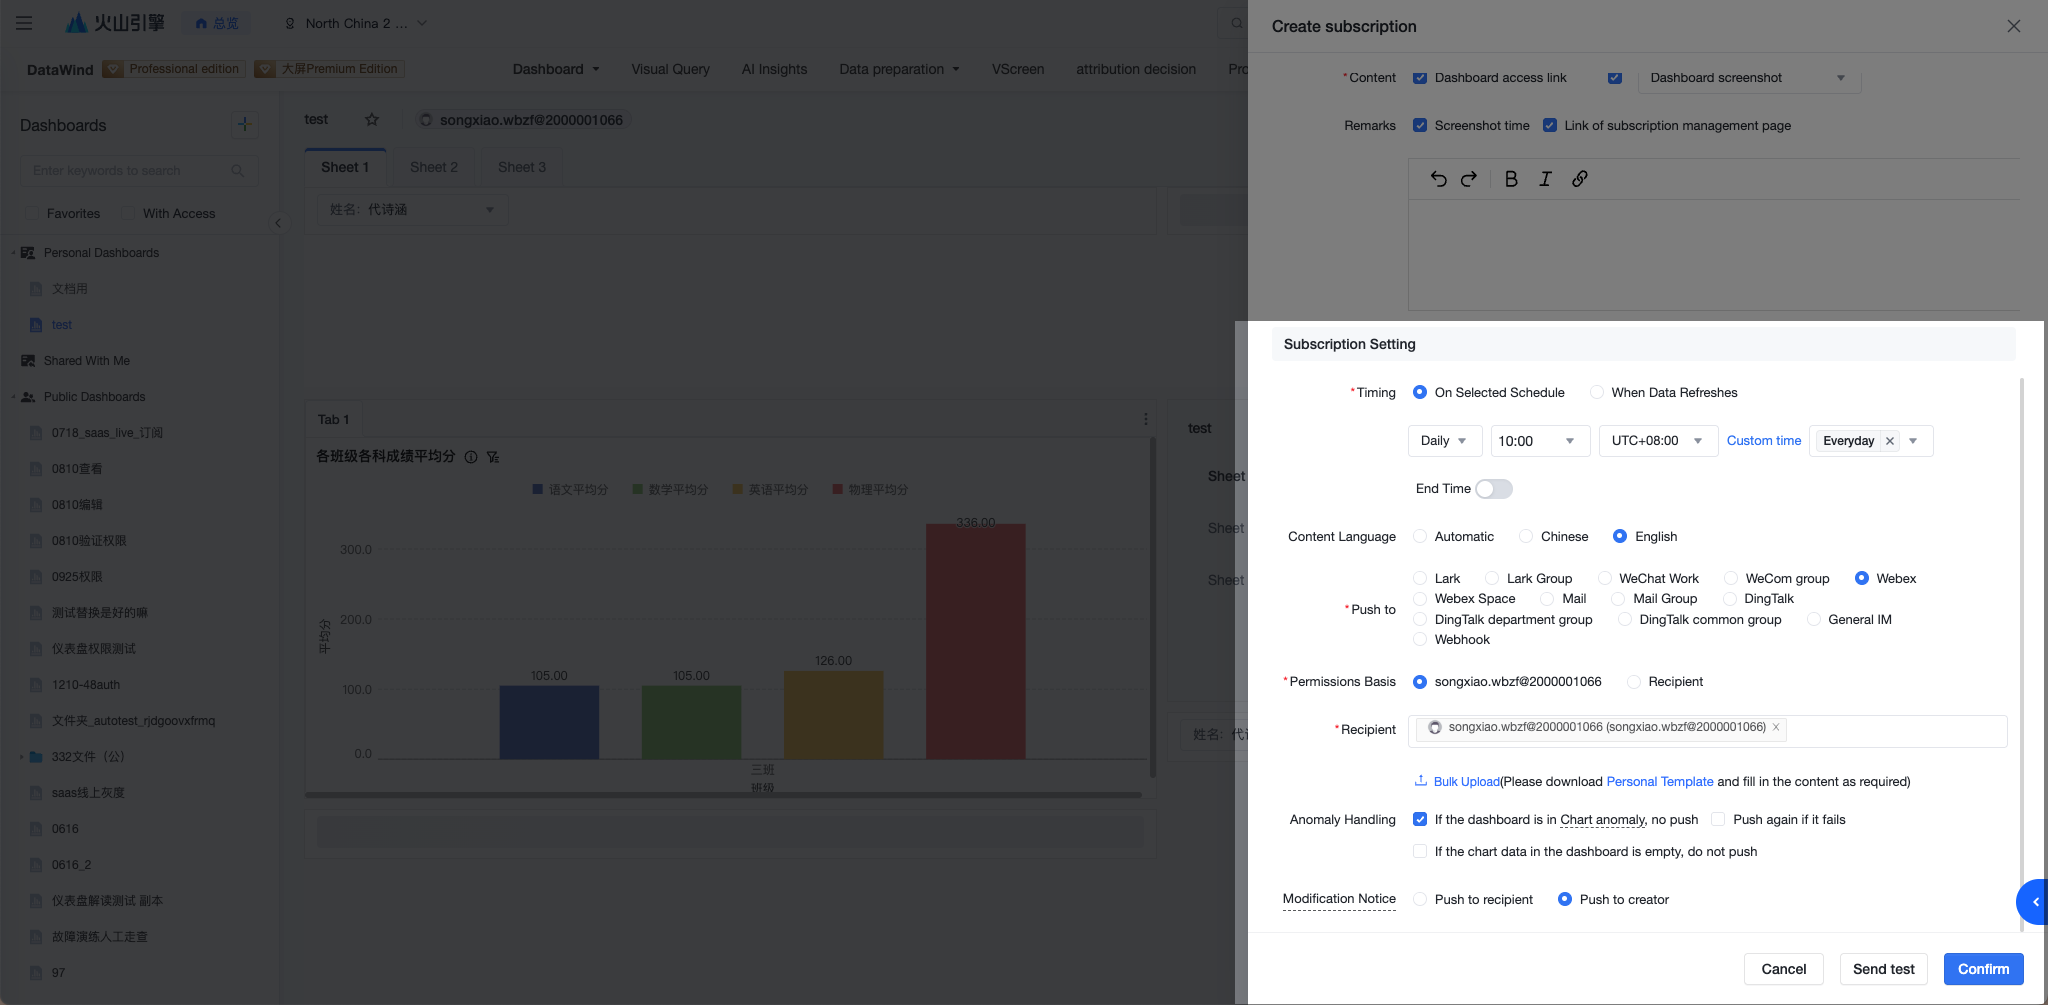2048x1005 pixels.
Task: Toggle bold formatting in remarks
Action: point(1511,179)
